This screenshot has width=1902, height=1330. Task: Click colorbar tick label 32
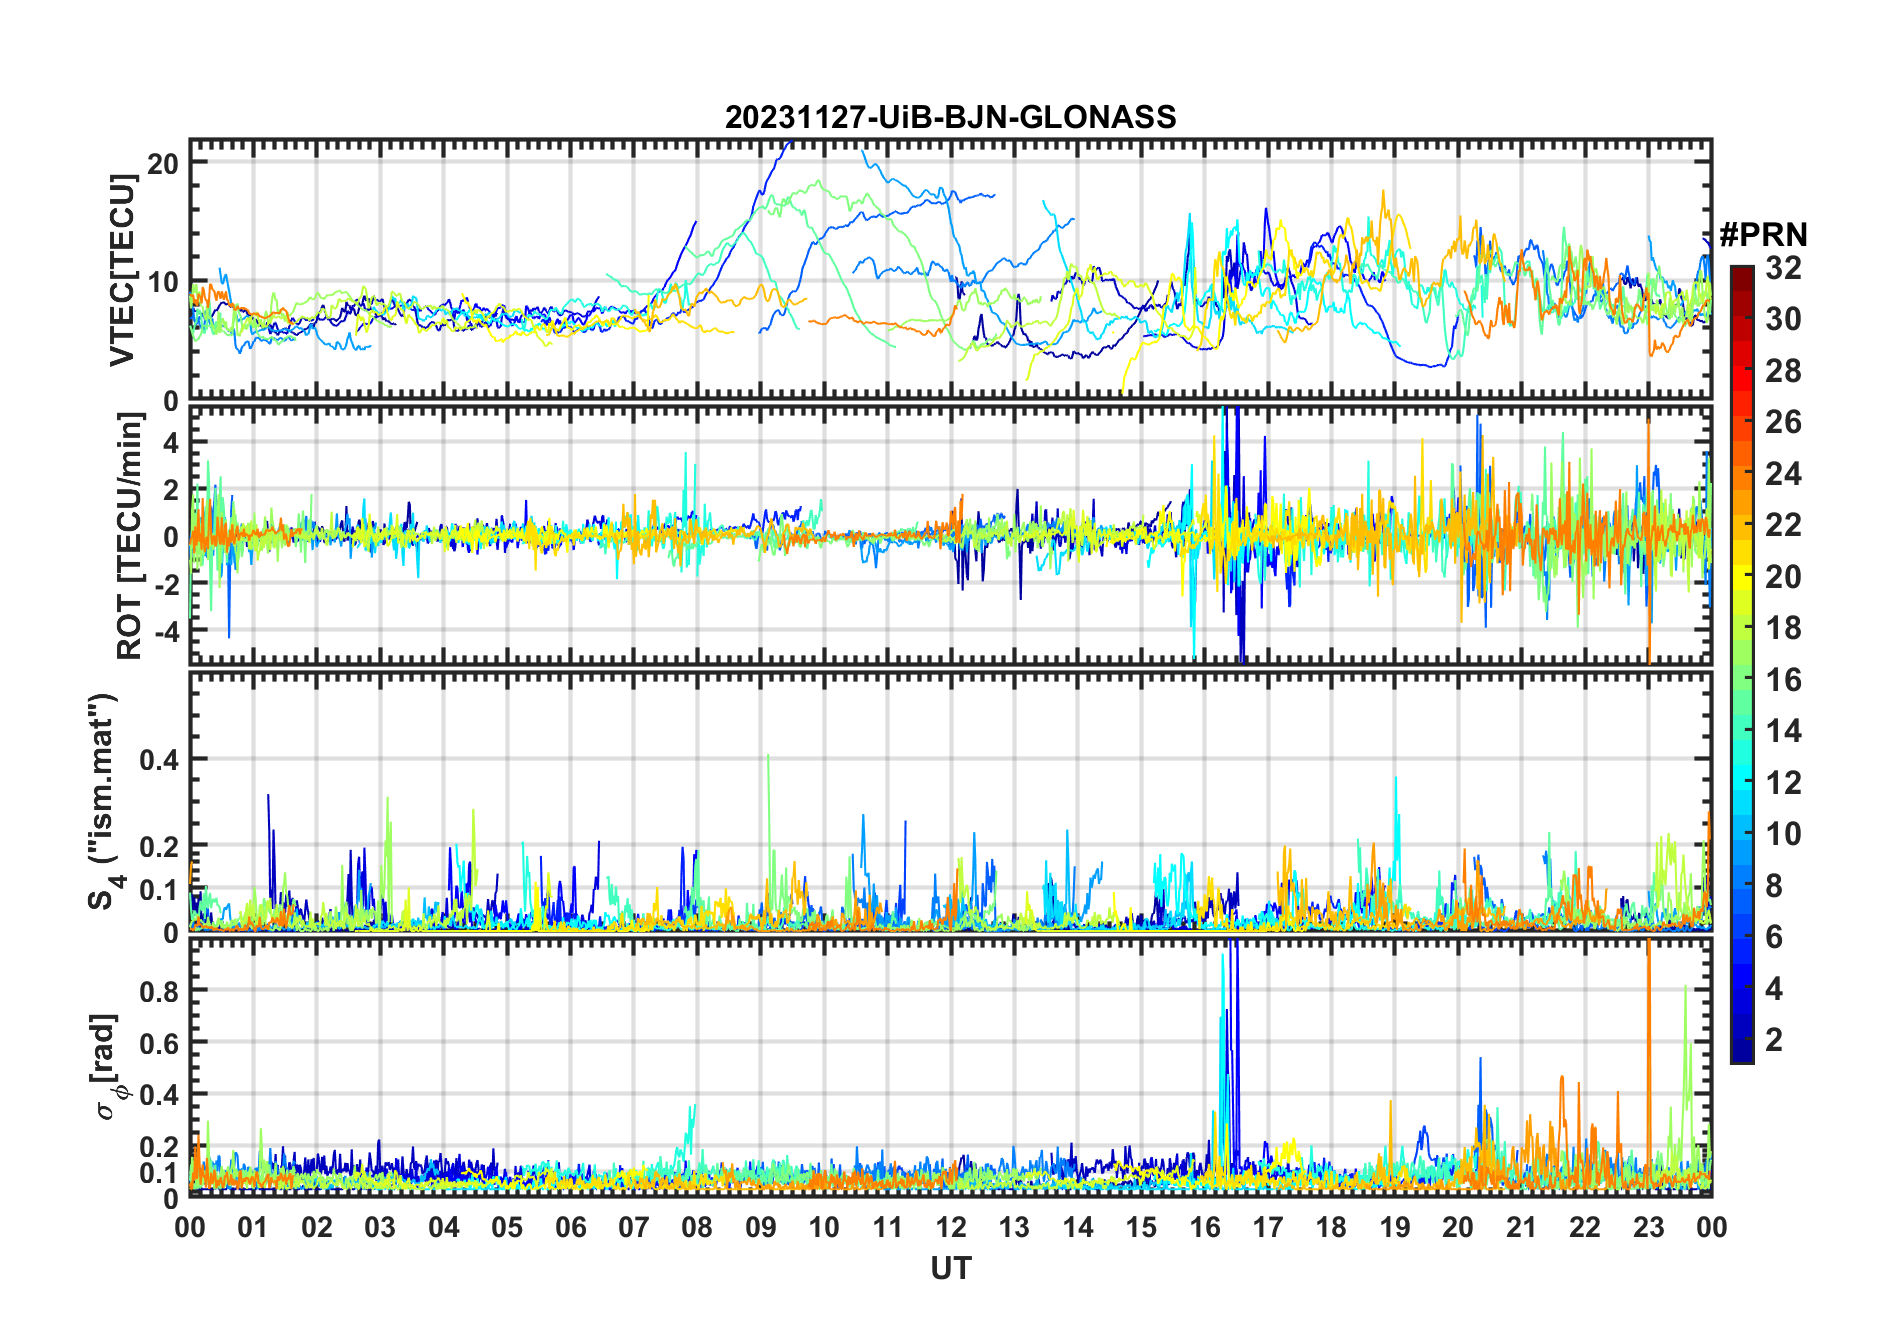pos(1783,268)
